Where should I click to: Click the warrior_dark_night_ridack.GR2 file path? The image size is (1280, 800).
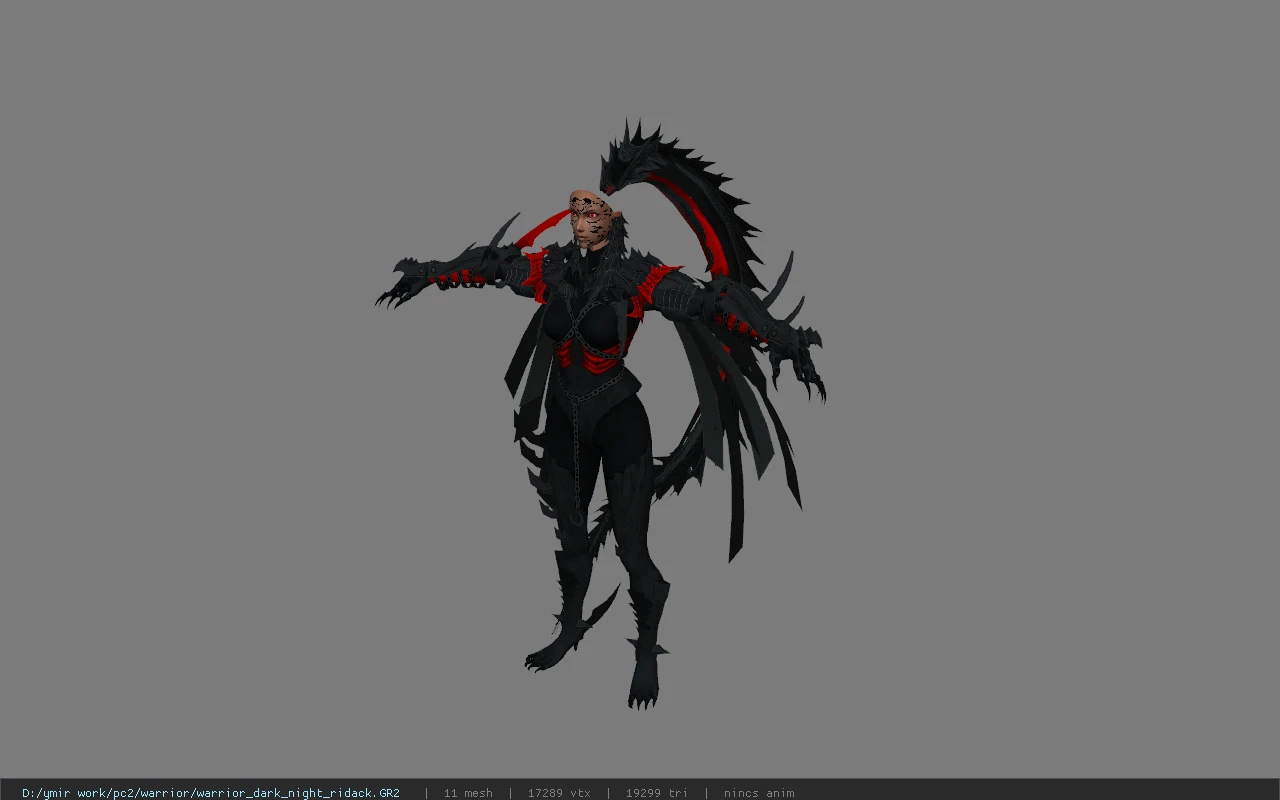click(x=211, y=793)
